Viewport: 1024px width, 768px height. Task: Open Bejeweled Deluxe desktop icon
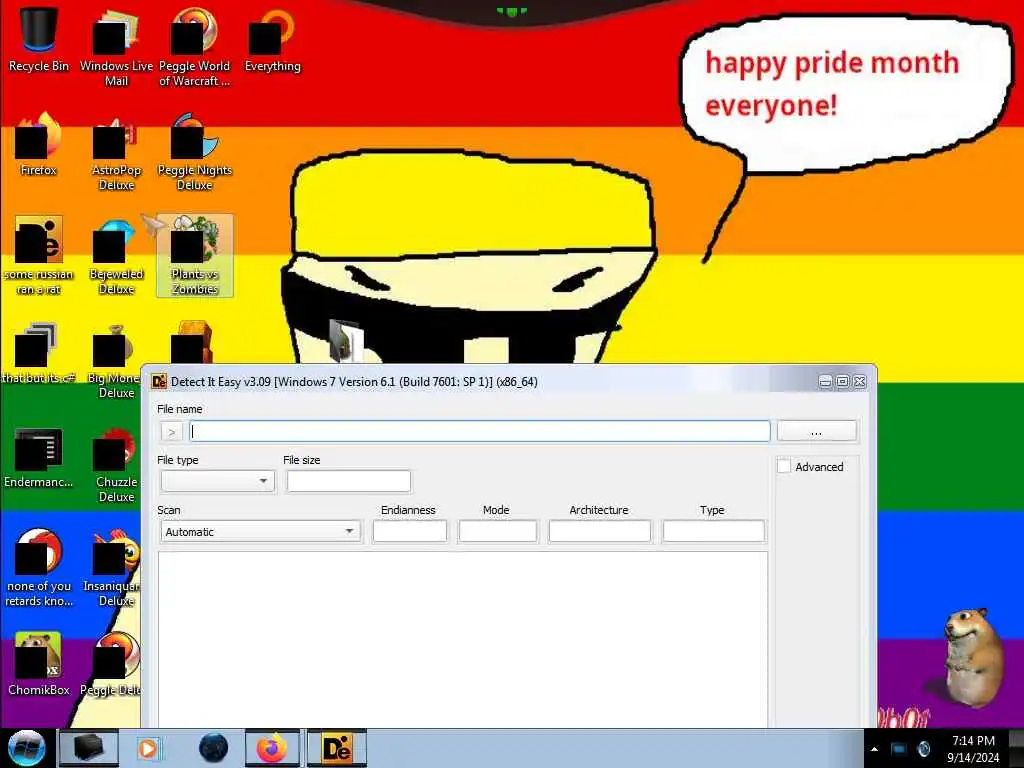pyautogui.click(x=116, y=255)
